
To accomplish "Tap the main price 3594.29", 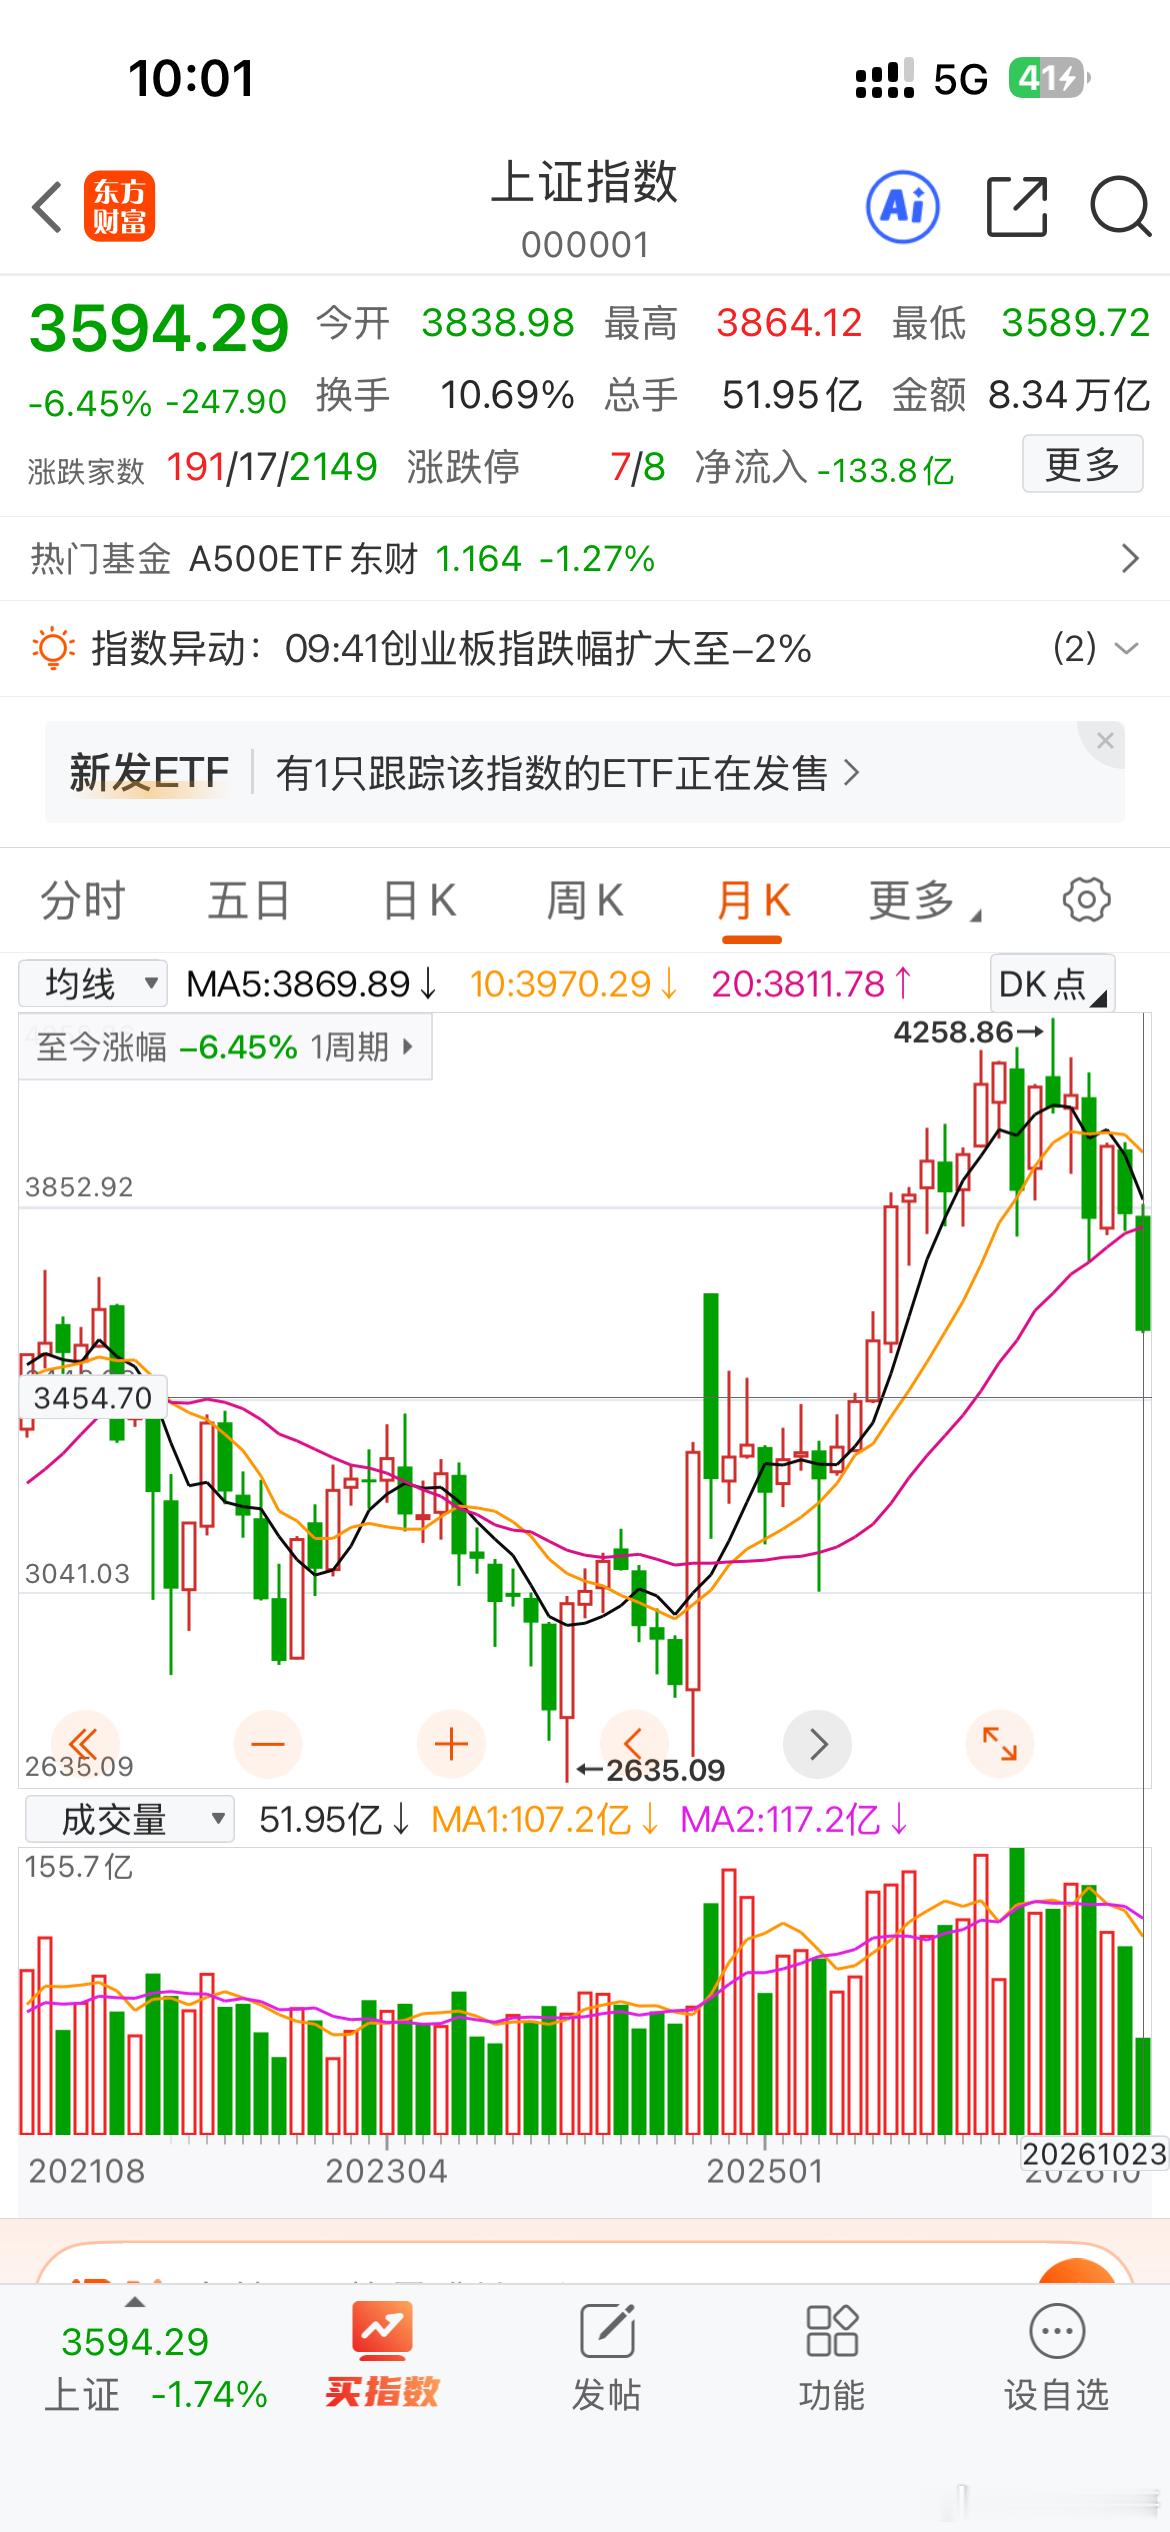I will click(x=159, y=328).
